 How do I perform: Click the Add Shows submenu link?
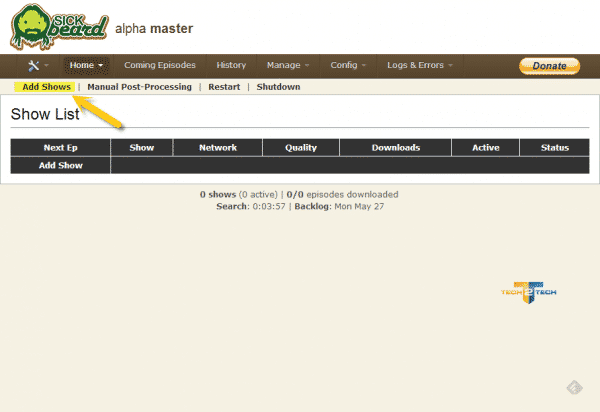[x=46, y=87]
